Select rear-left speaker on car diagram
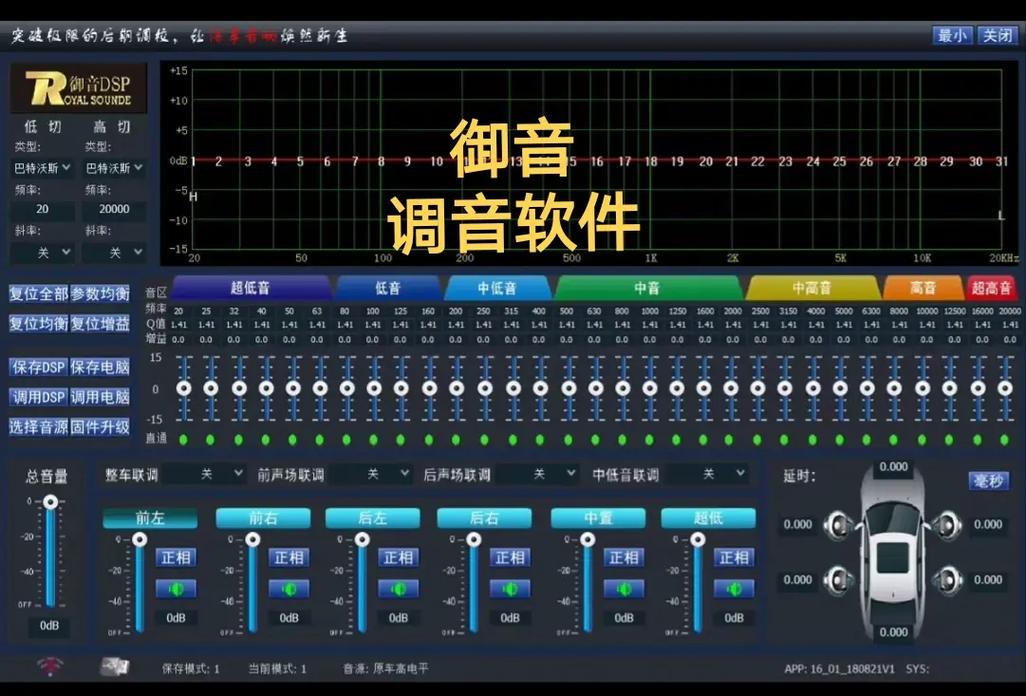Viewport: 1026px width, 696px height. point(838,580)
